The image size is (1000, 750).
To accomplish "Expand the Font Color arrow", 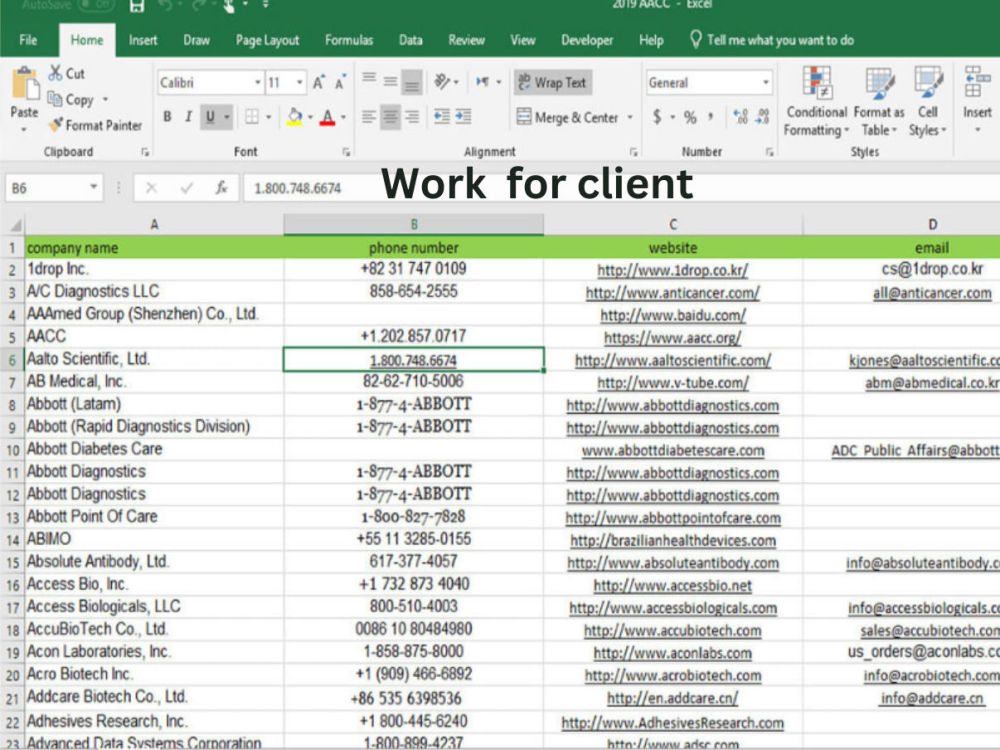I will (343, 117).
